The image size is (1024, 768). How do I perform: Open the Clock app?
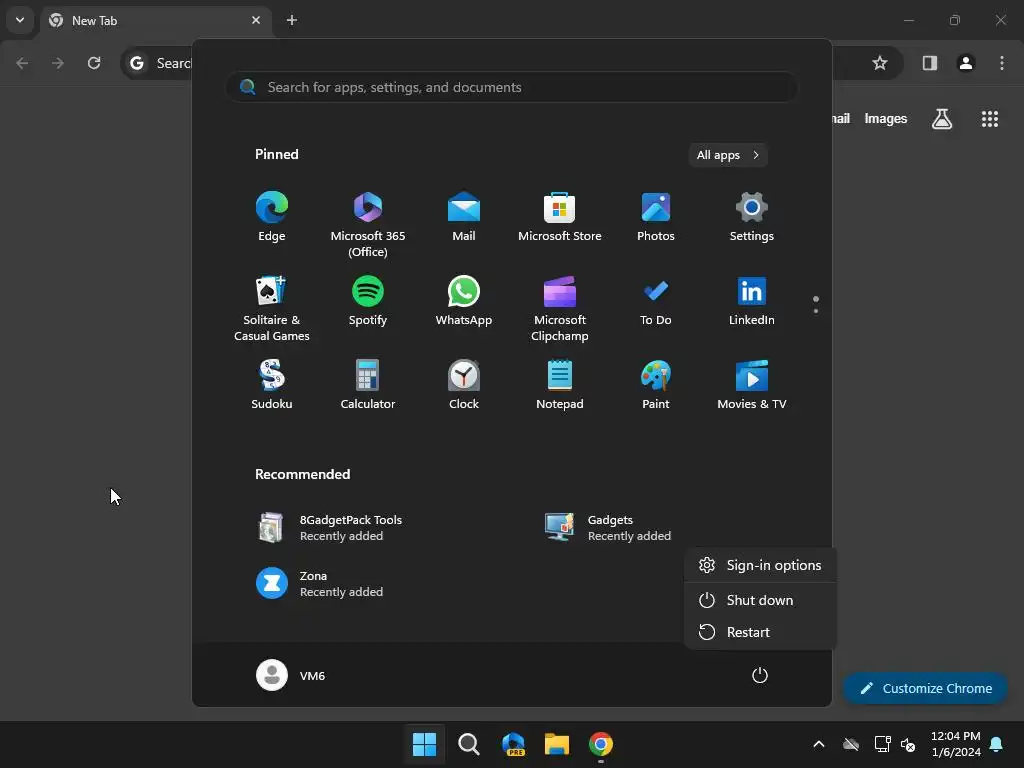click(x=464, y=385)
